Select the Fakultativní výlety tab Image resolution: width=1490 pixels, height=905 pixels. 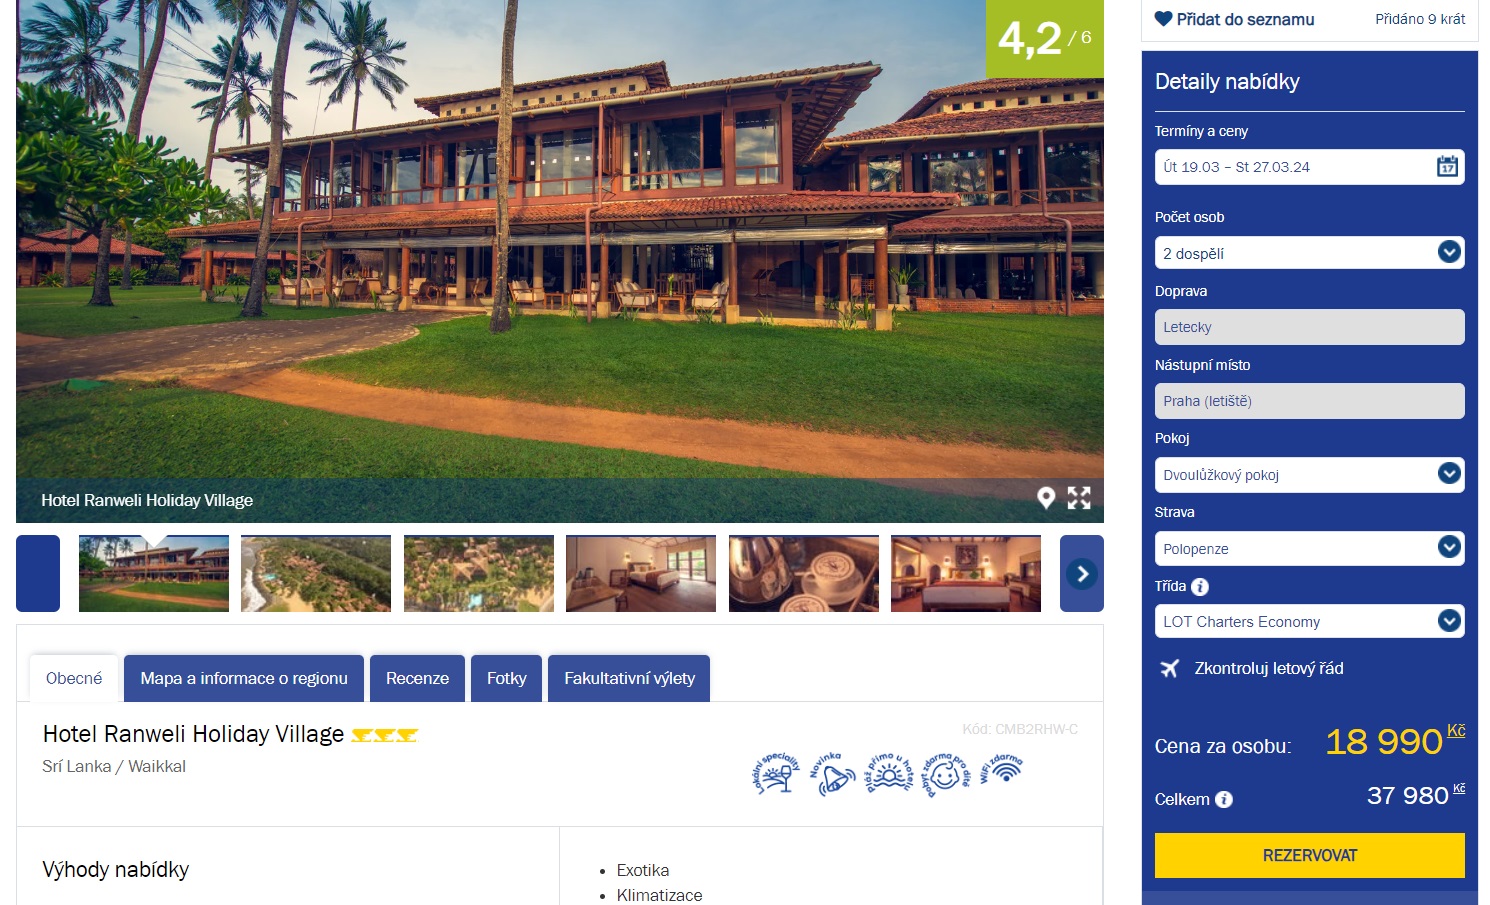click(629, 678)
